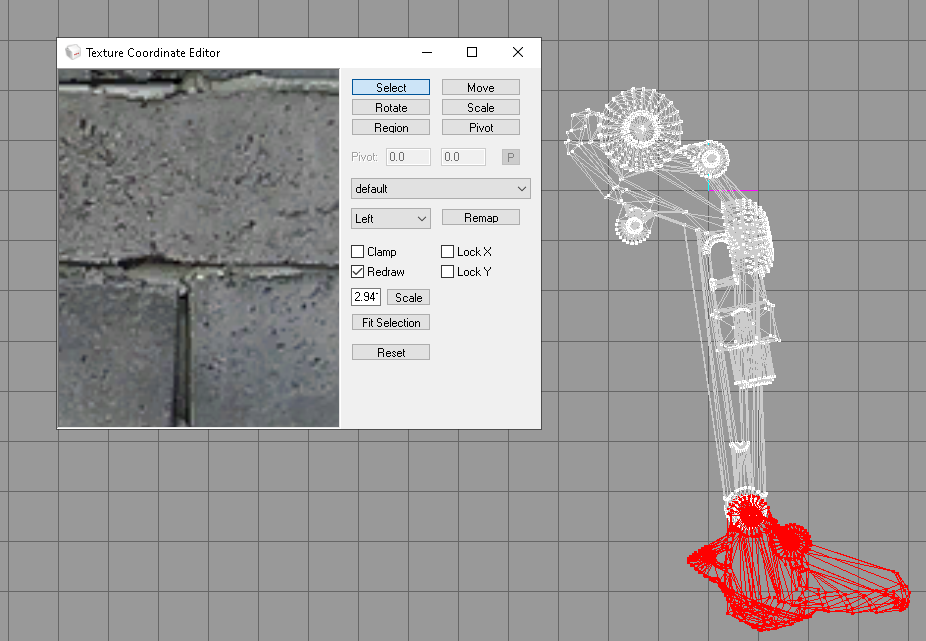This screenshot has height=641, width=926.
Task: Click the red selected foot mesh
Action: click(800, 580)
